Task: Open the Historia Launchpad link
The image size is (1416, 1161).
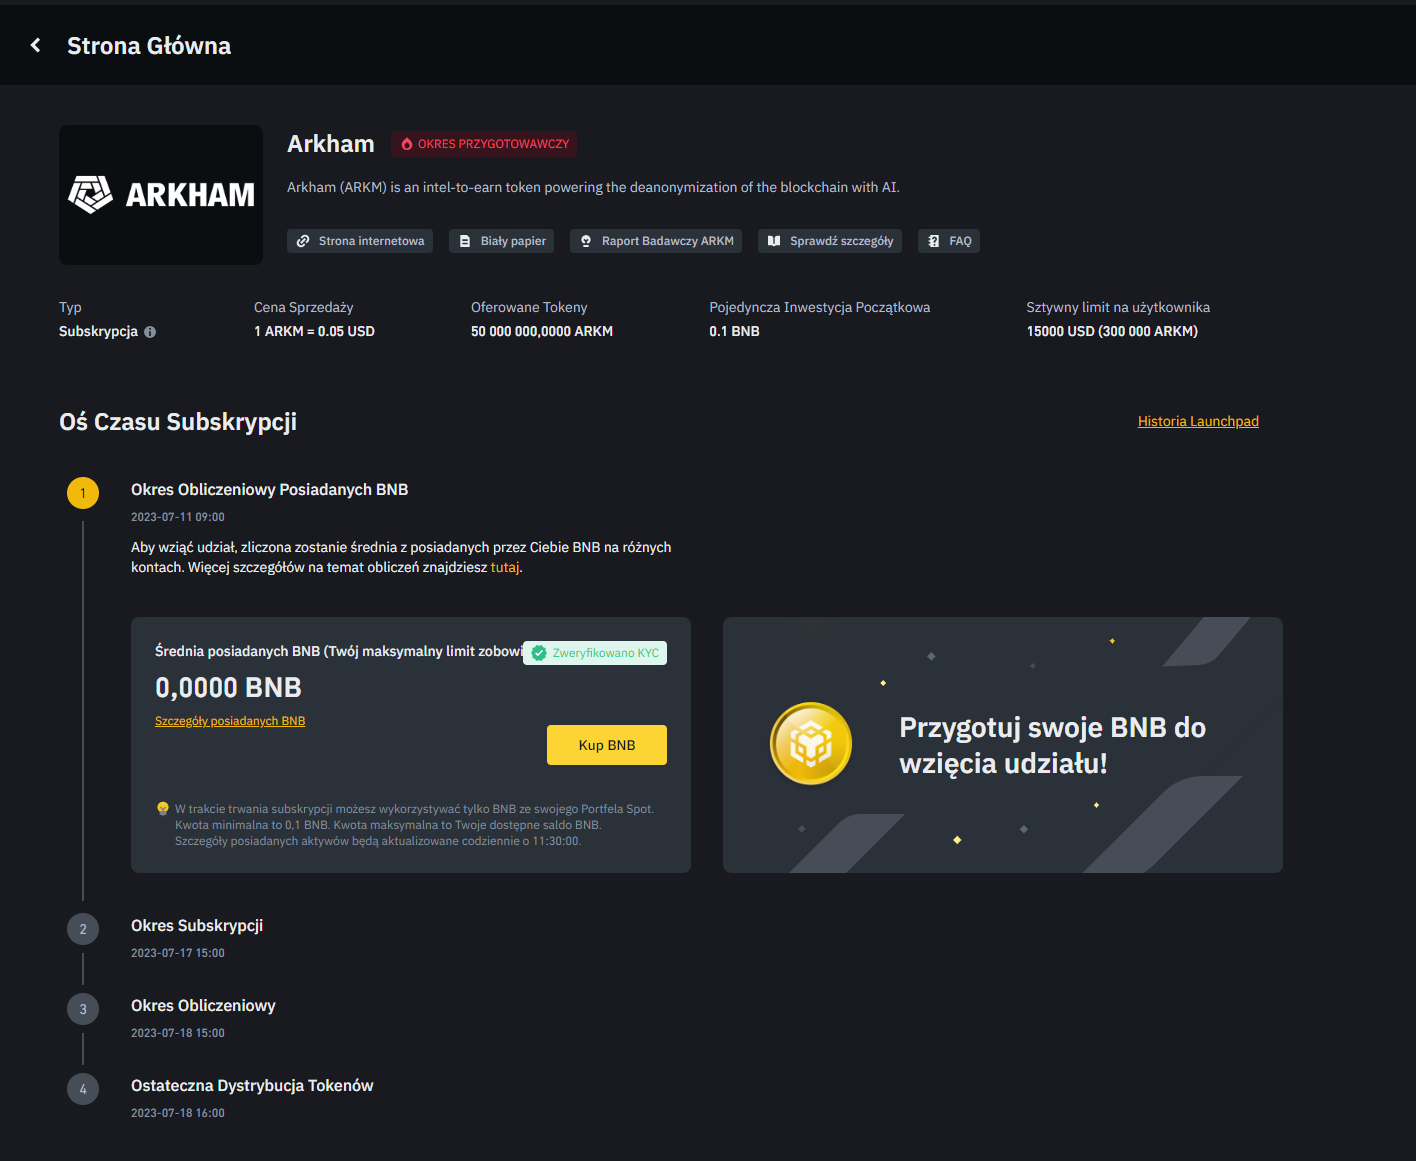Action: 1198,421
